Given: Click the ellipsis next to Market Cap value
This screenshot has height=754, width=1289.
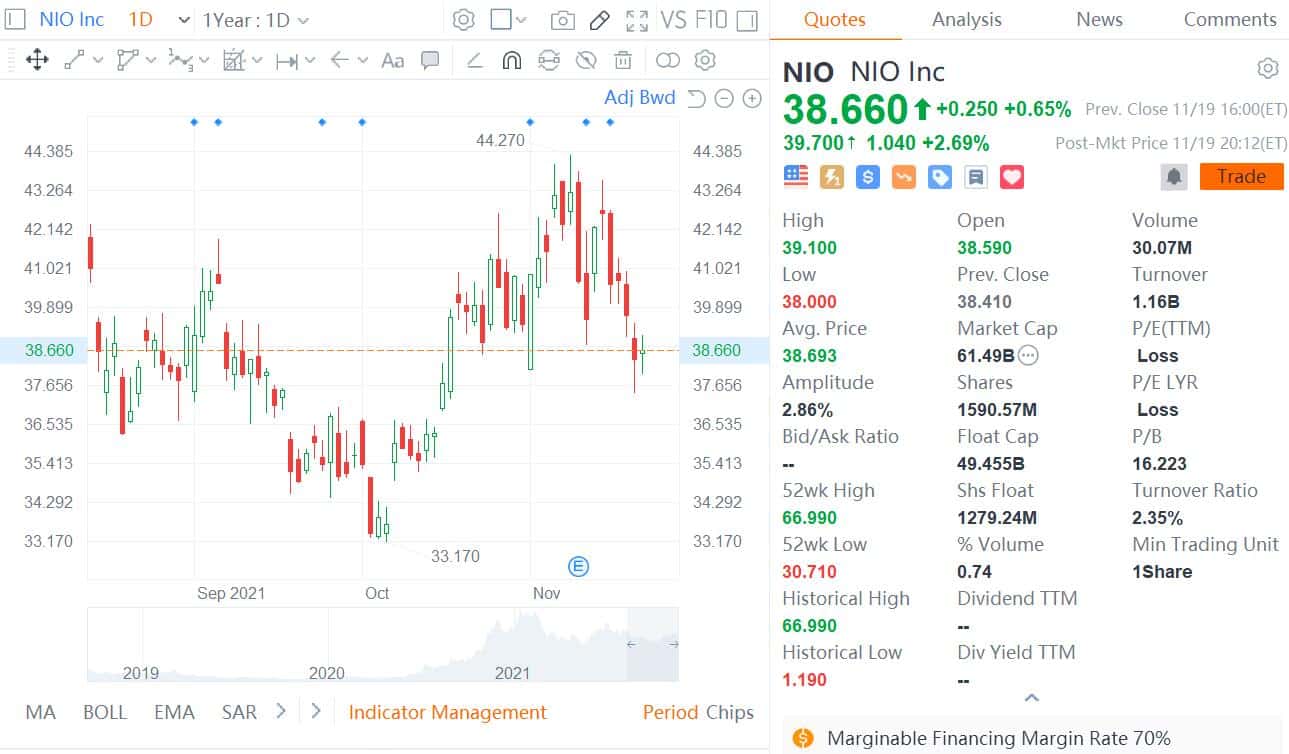Looking at the screenshot, I should click(x=1026, y=355).
